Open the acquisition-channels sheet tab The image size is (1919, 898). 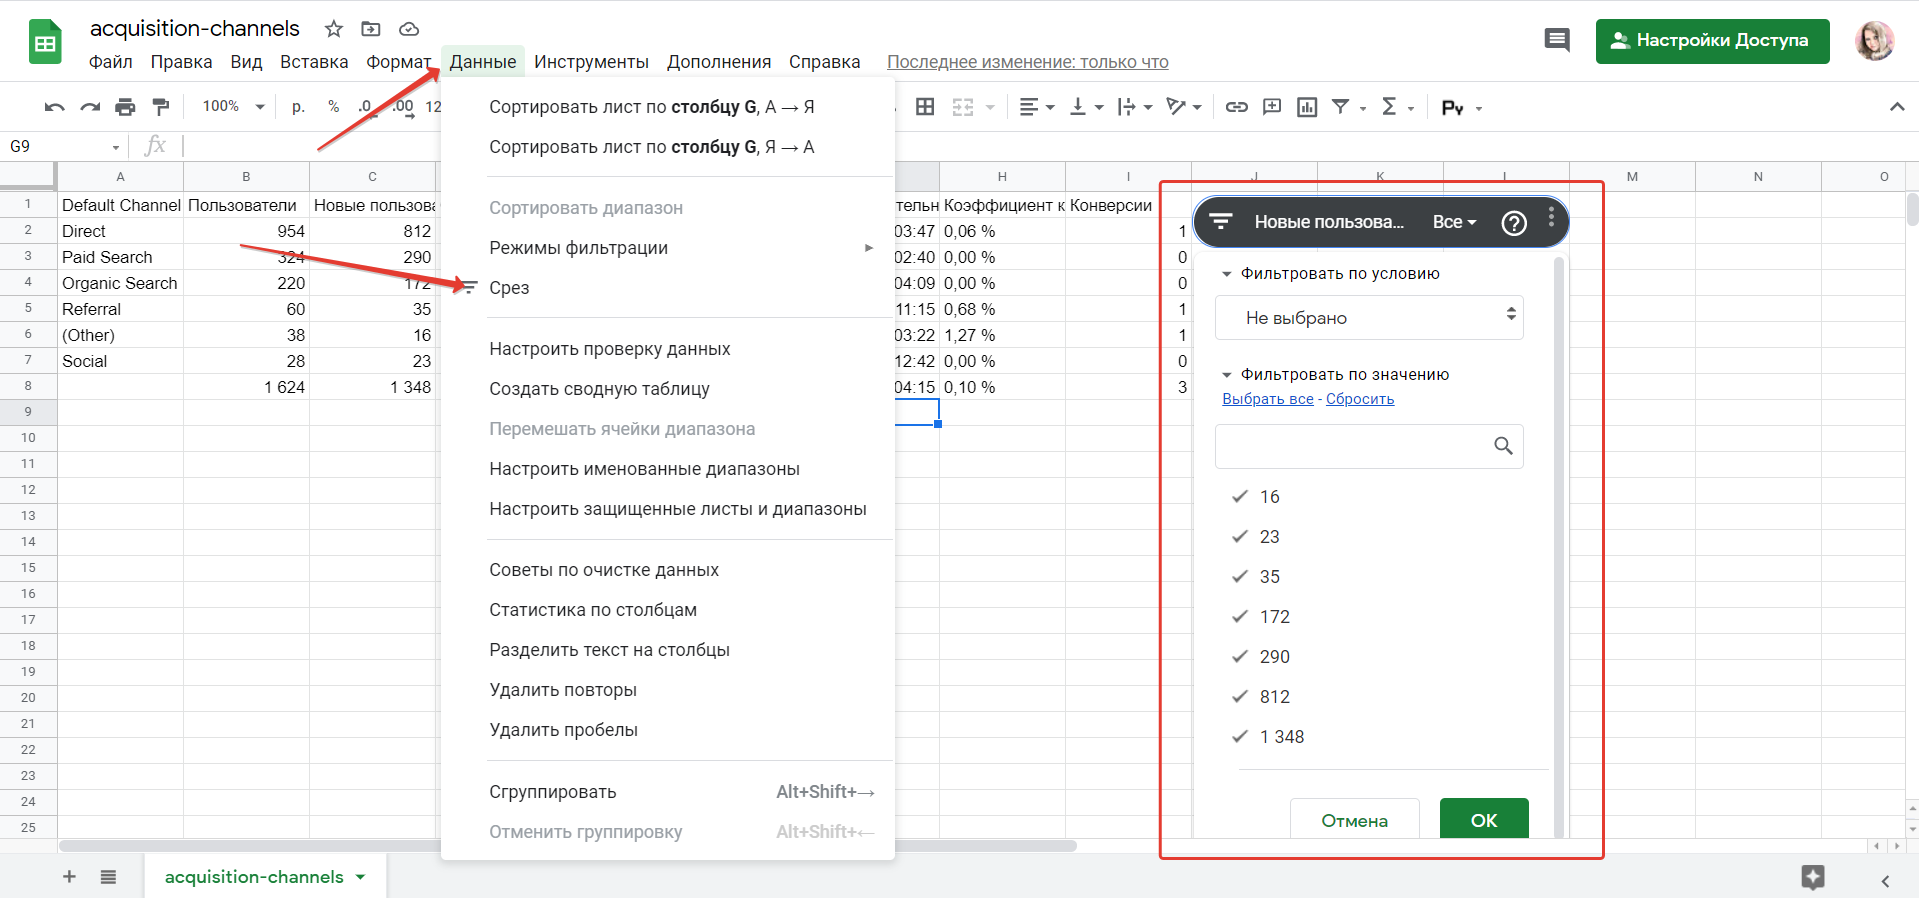coord(254,877)
